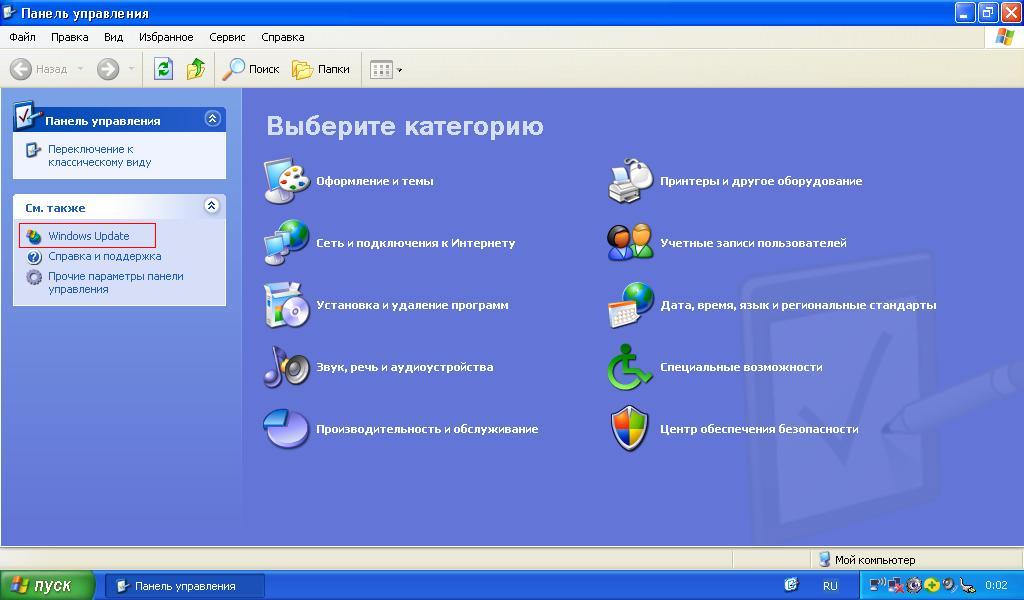This screenshot has width=1024, height=600.
Task: Click the taskbar clock showing 0:02
Action: (996, 586)
